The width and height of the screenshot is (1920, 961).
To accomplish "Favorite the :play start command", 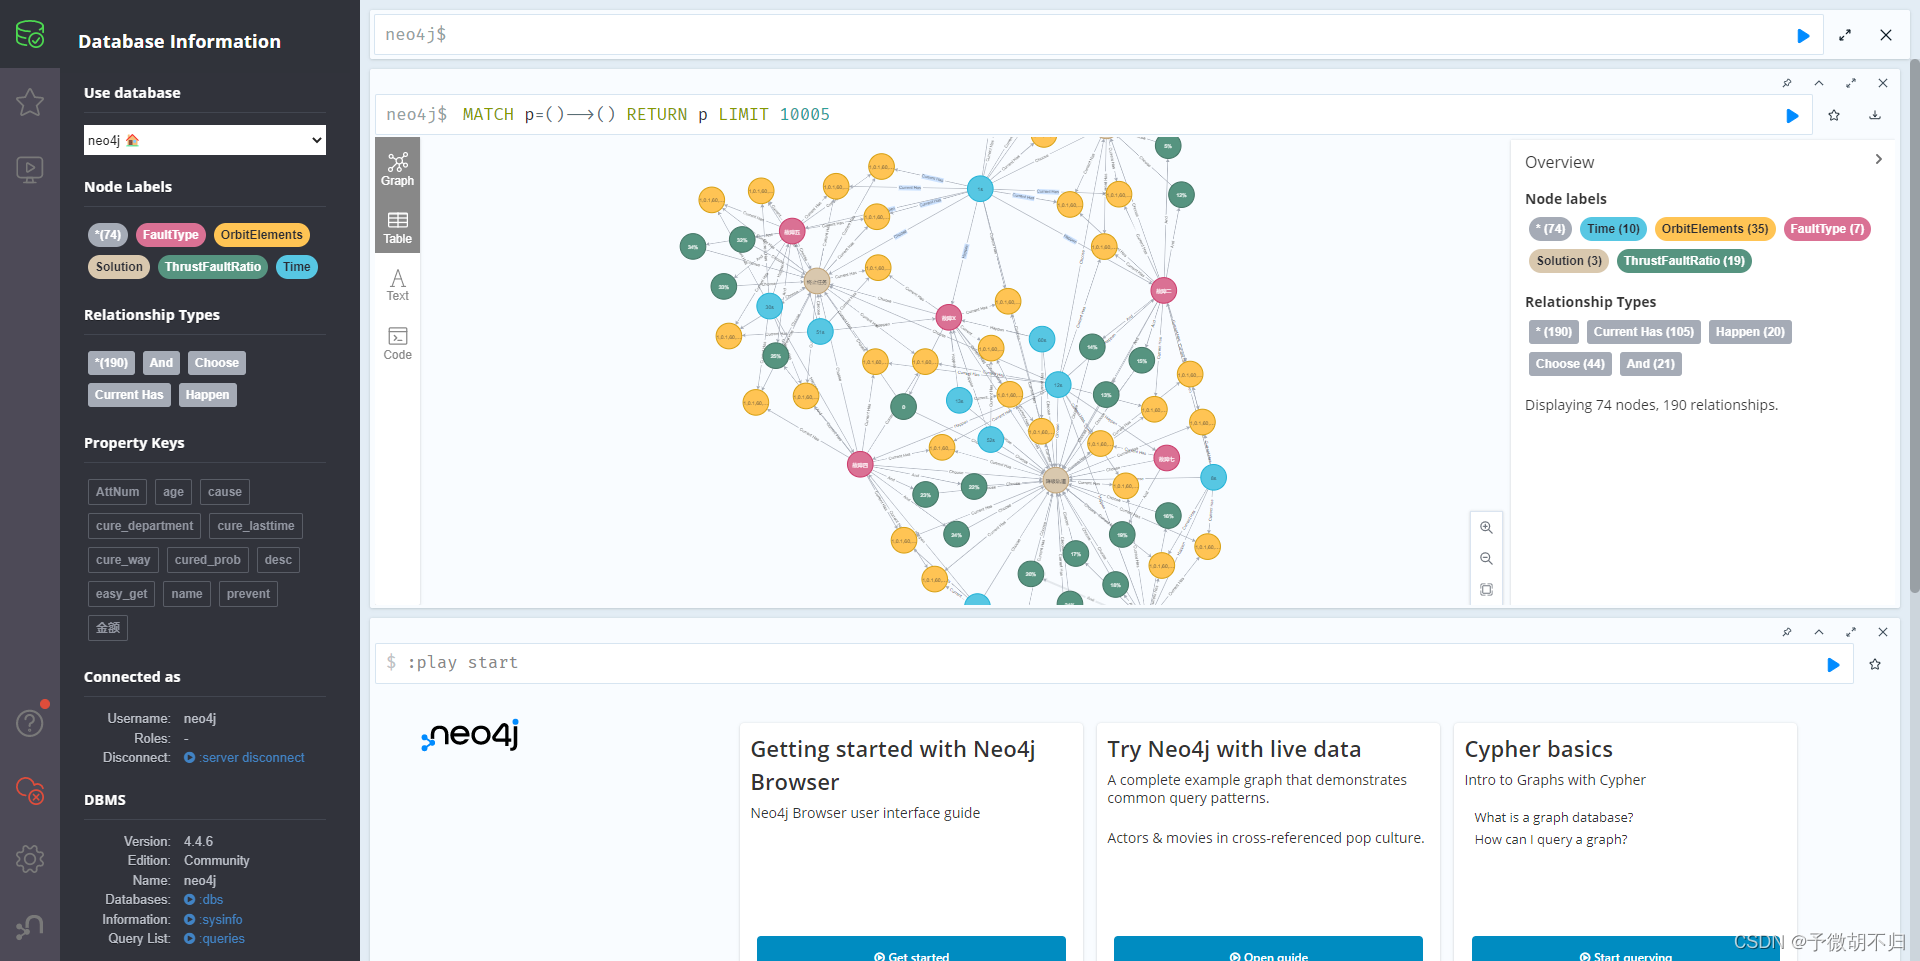I will click(1875, 664).
